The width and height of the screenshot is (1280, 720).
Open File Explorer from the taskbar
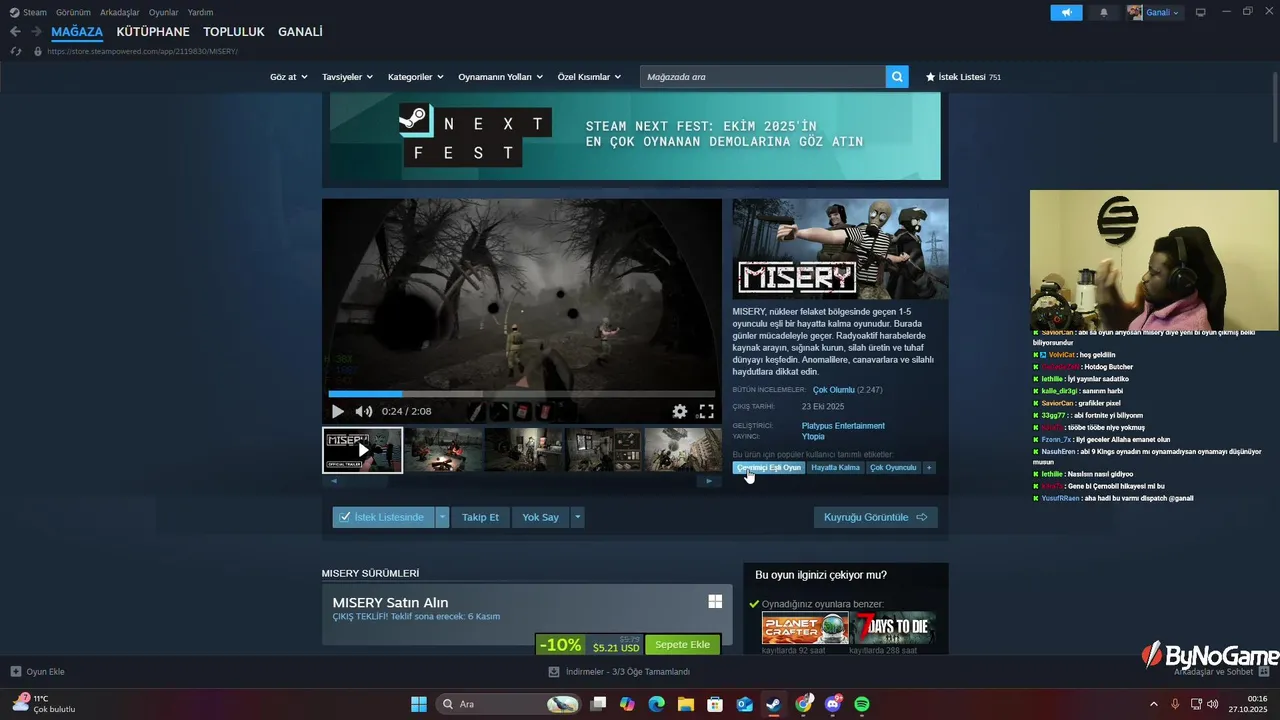[686, 704]
